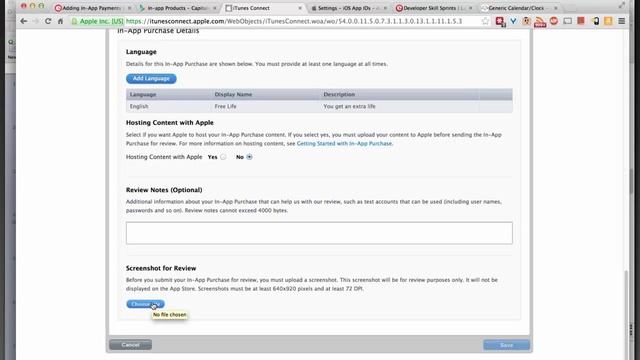Click the Screenshot for Review heading
This screenshot has height=360, width=640.
click(x=161, y=268)
